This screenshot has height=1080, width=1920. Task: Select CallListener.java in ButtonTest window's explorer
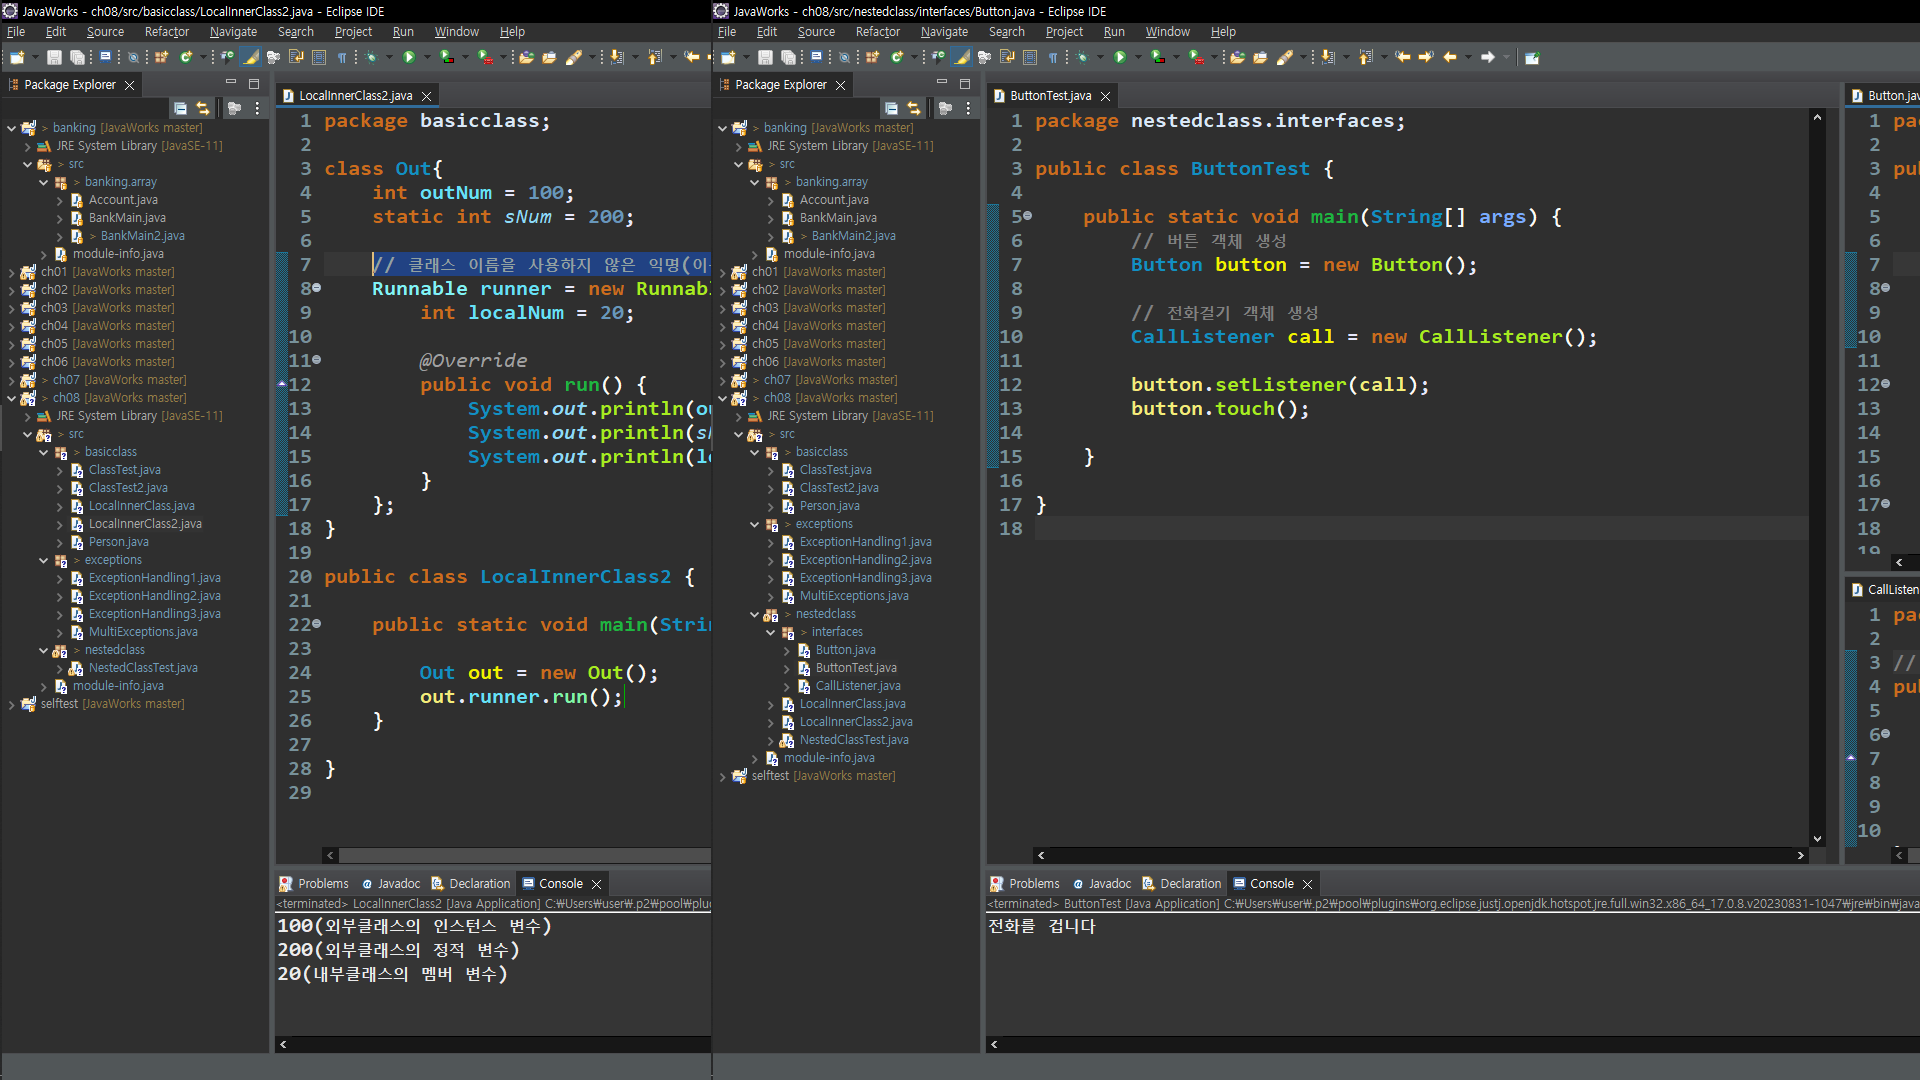(x=857, y=686)
